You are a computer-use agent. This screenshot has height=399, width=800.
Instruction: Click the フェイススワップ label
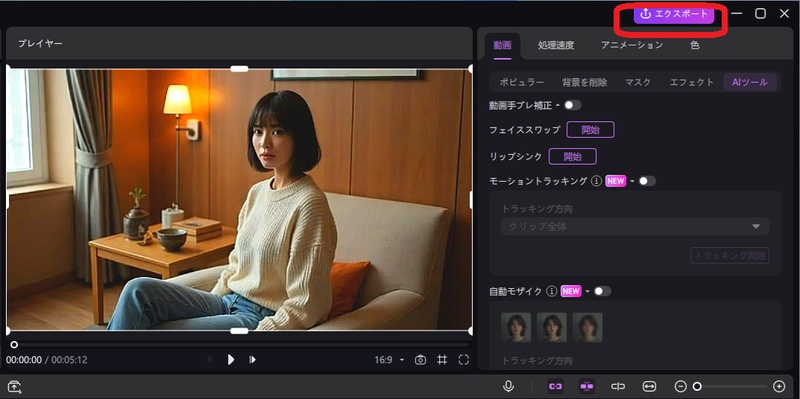[x=524, y=130]
